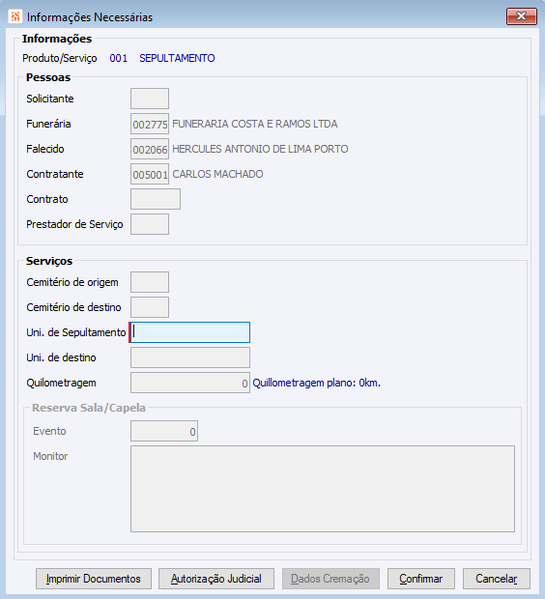Click the application icon in title bar
The height and width of the screenshot is (599, 545).
pyautogui.click(x=15, y=17)
